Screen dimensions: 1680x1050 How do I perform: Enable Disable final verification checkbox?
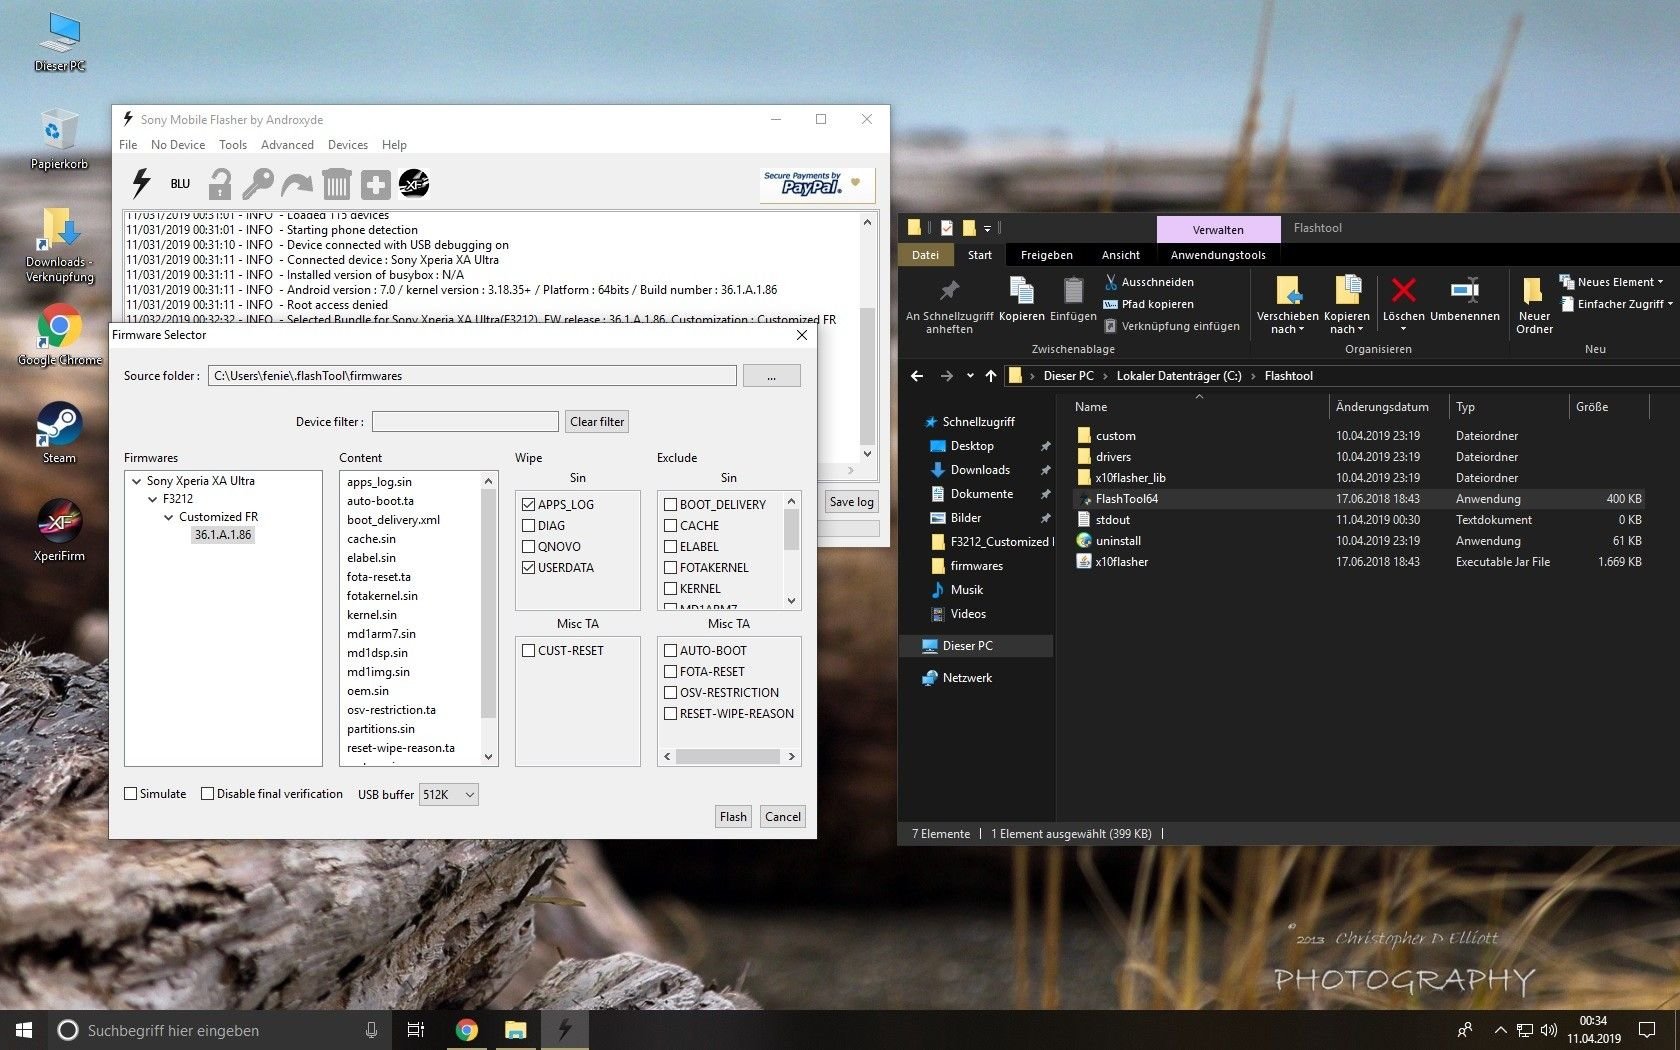(208, 793)
